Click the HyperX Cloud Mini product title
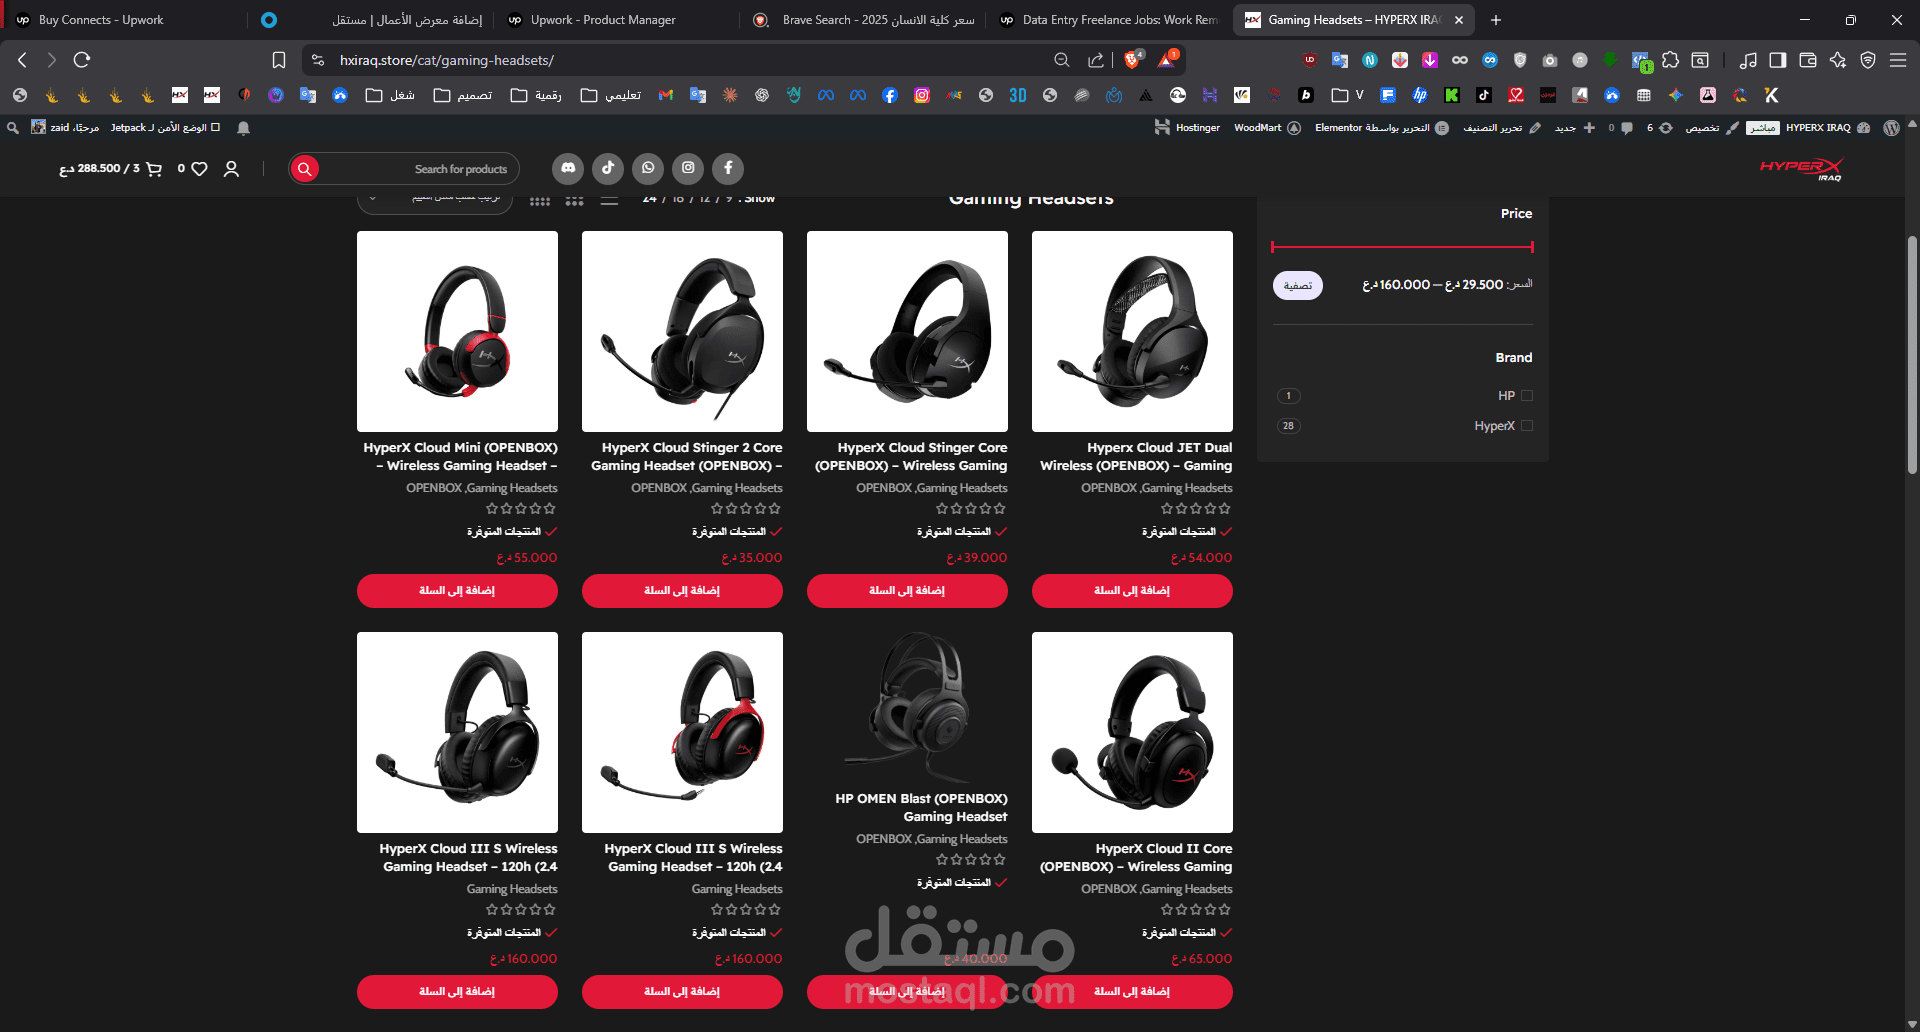1920x1032 pixels. pyautogui.click(x=460, y=457)
